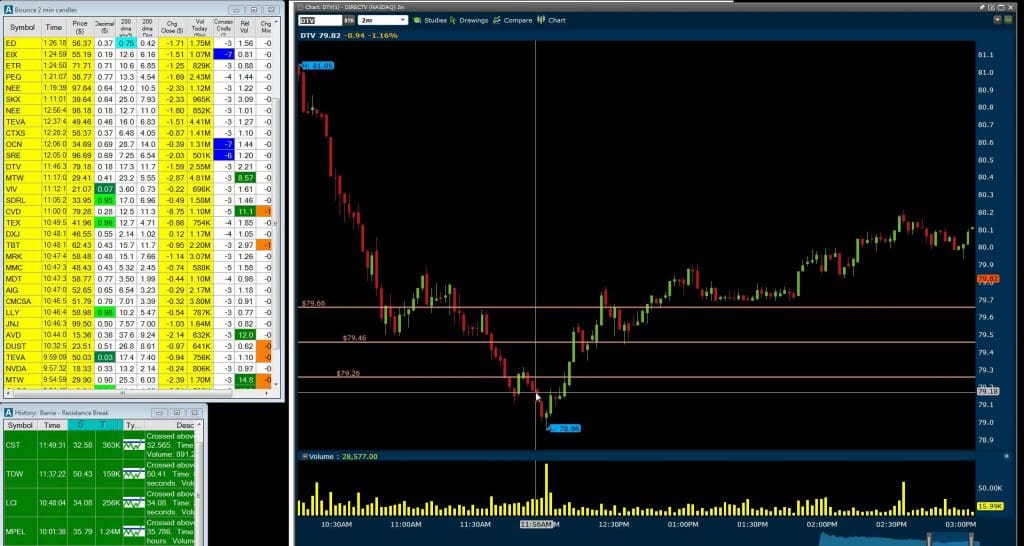Click the 78.96 low price marker
The height and width of the screenshot is (546, 1024).
564,428
